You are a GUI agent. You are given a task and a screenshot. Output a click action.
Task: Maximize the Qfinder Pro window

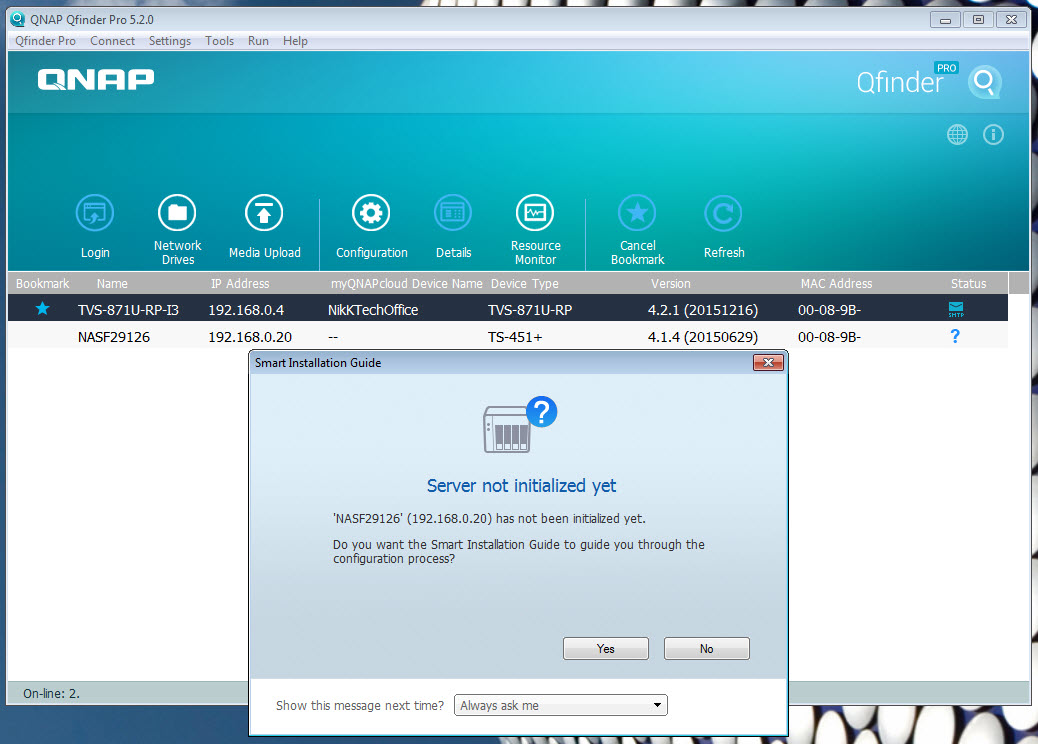(x=978, y=20)
